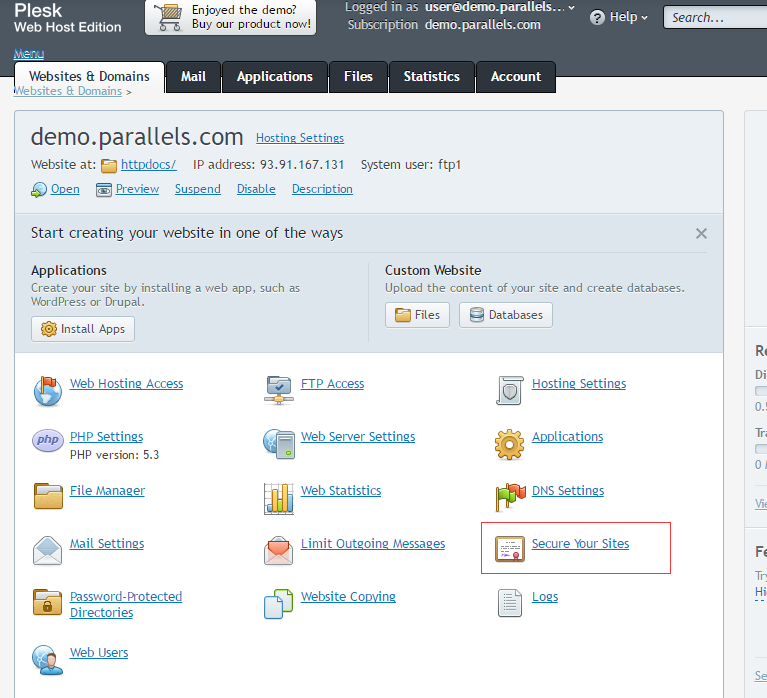Switch to the Websites & Domains tab

pos(89,76)
